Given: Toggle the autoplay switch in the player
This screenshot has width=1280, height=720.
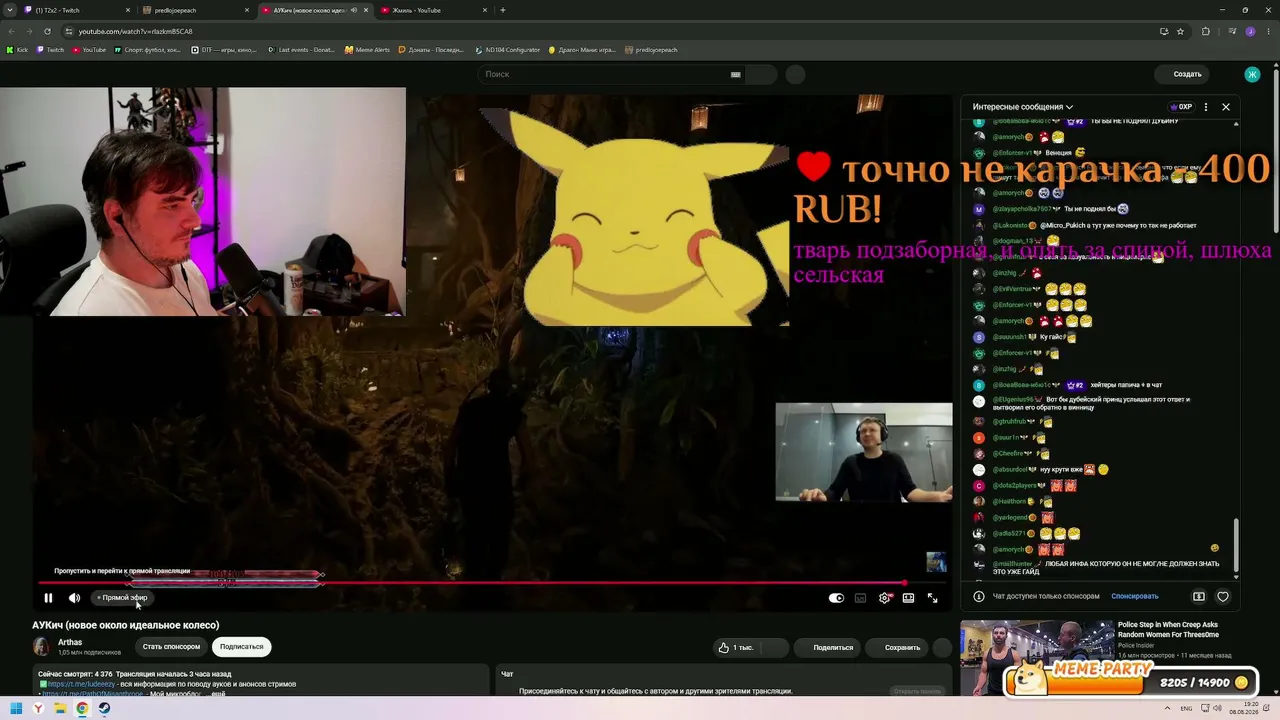Looking at the screenshot, I should [836, 598].
